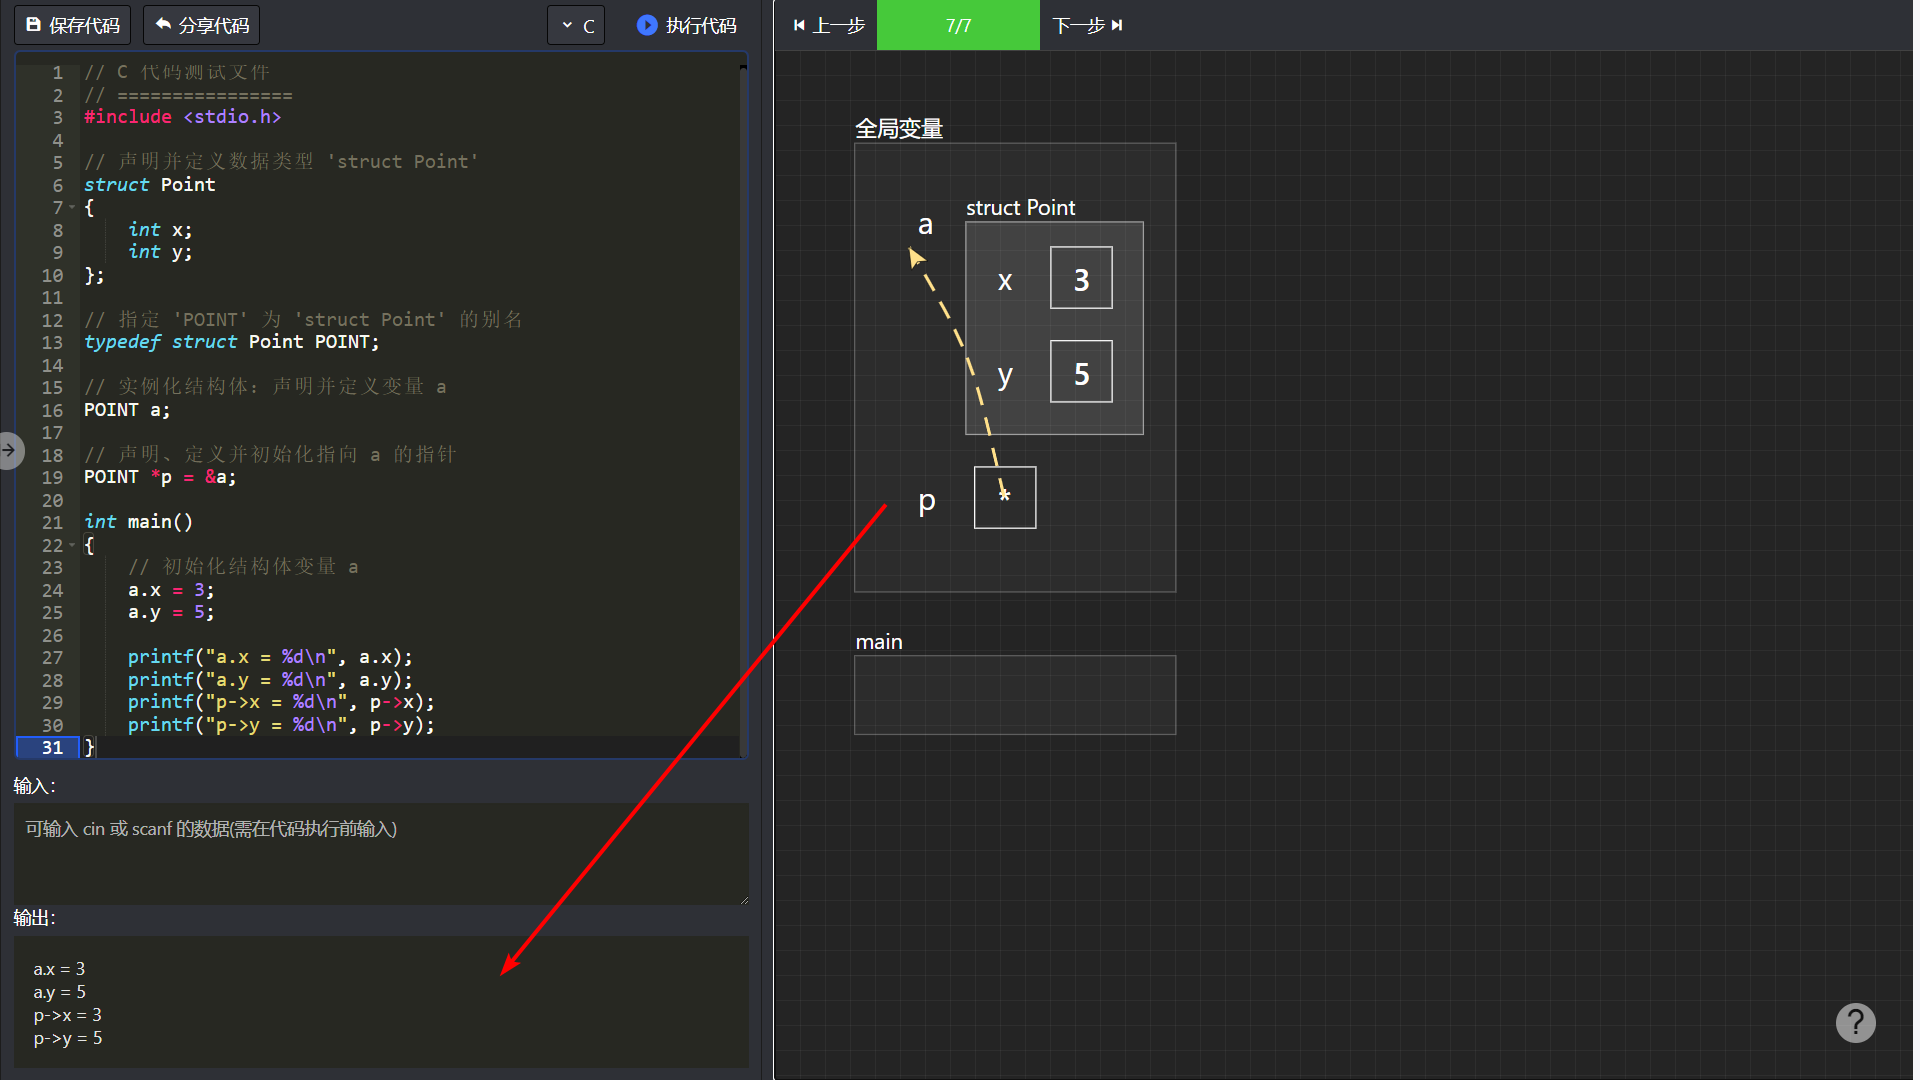Screen dimensions: 1920x1080
Task: Click the printf a.x line 27
Action: pos(270,657)
